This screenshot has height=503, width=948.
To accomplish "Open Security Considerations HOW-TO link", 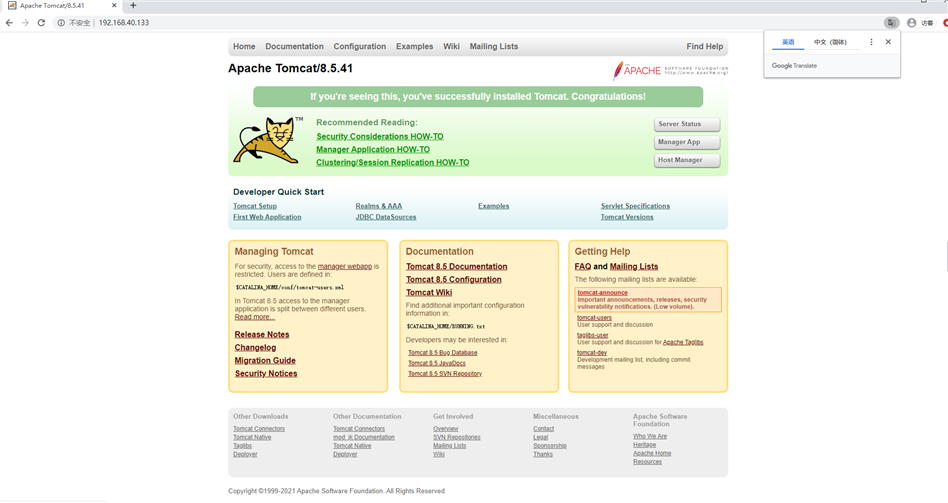I will [x=380, y=137].
